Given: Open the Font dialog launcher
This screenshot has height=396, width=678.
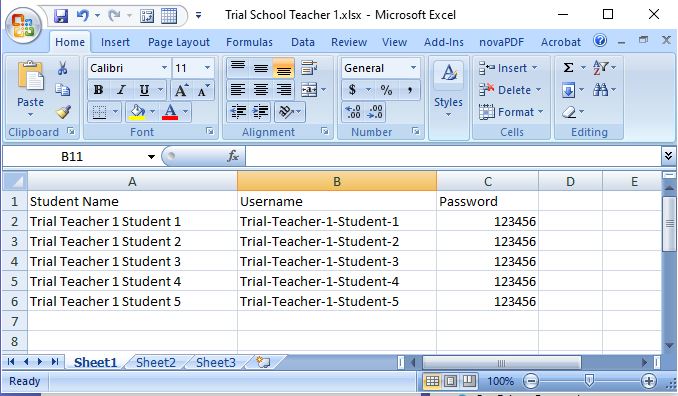Looking at the screenshot, I should pos(210,131).
